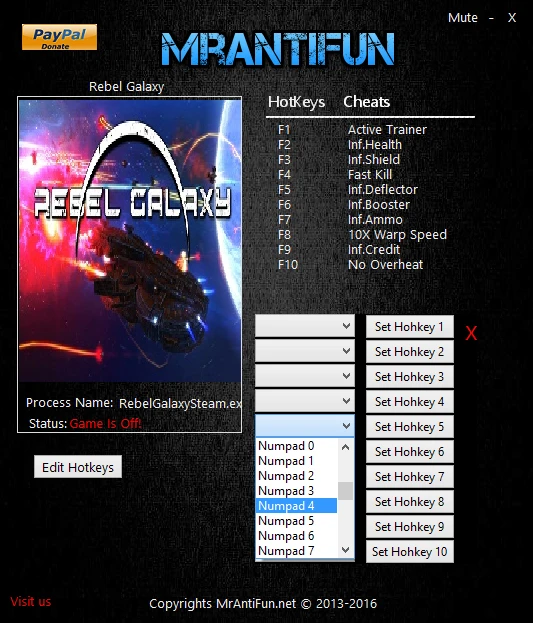Click the Inf.Shield cheat label
Image resolution: width=533 pixels, height=623 pixels.
click(374, 160)
